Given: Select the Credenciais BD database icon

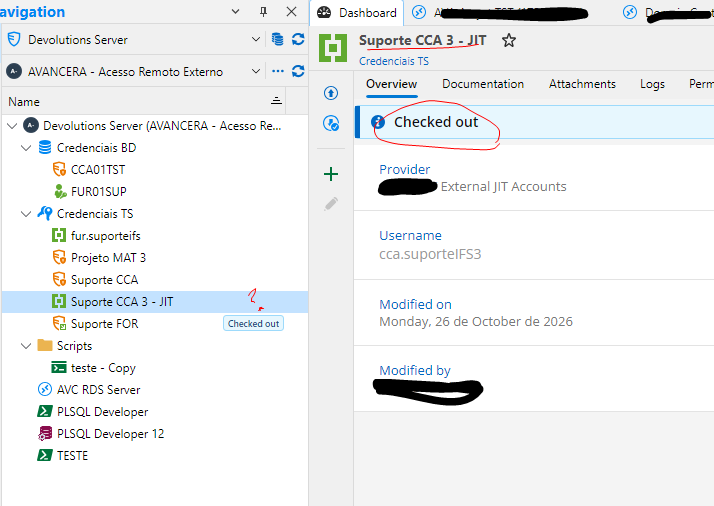Looking at the screenshot, I should point(45,148).
